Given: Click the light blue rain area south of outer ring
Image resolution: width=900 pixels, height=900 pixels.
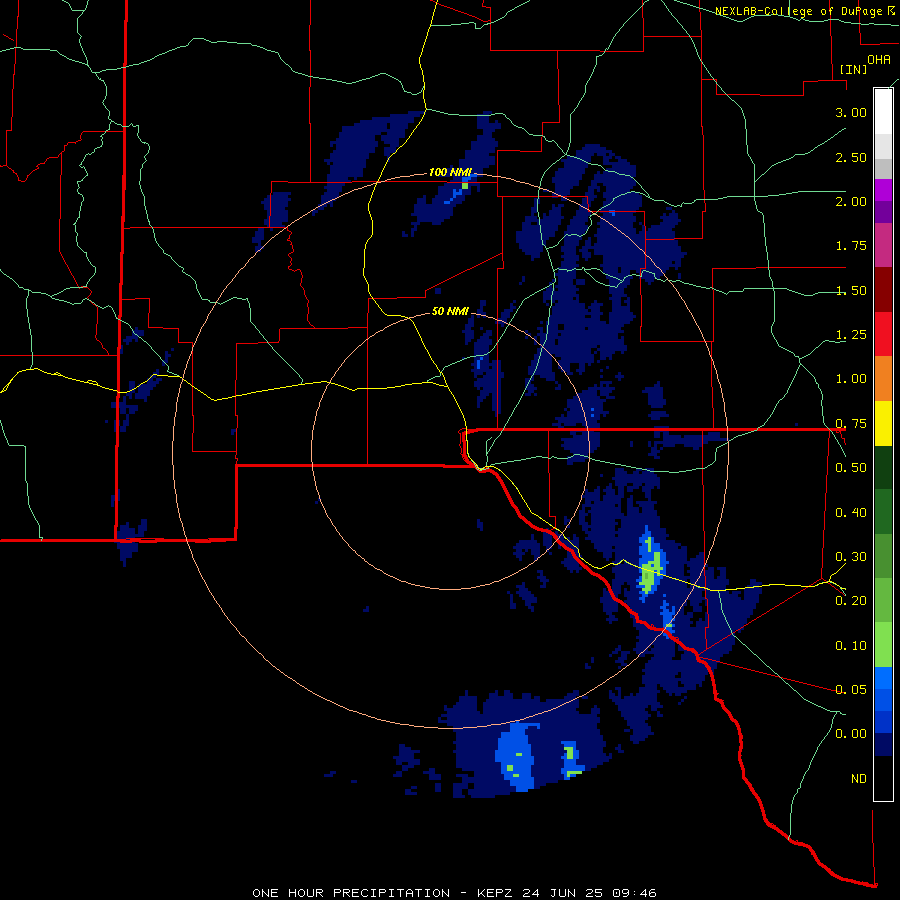Looking at the screenshot, I should [x=515, y=757].
